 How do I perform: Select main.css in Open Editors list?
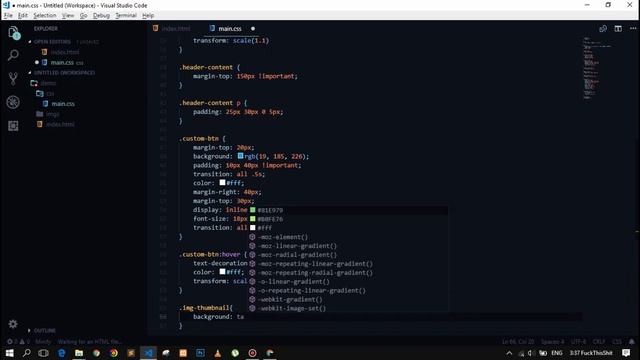[62, 62]
